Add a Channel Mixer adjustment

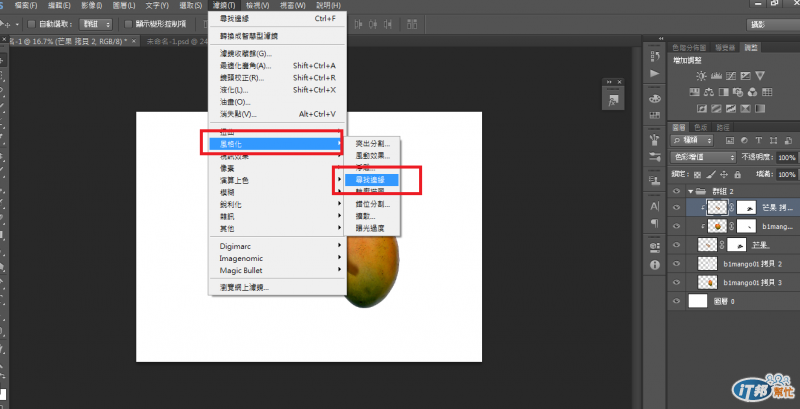[x=752, y=92]
